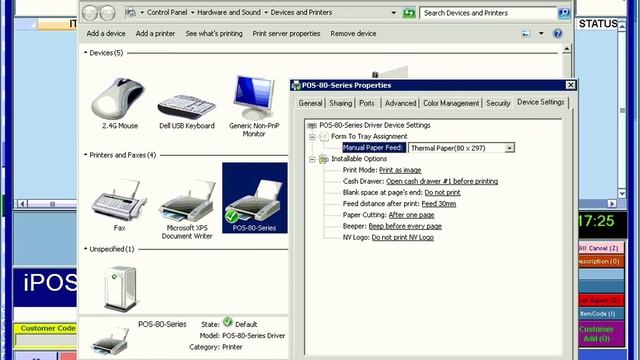Switch to the Ports tab
Screen dimensions: 640x360
367,103
